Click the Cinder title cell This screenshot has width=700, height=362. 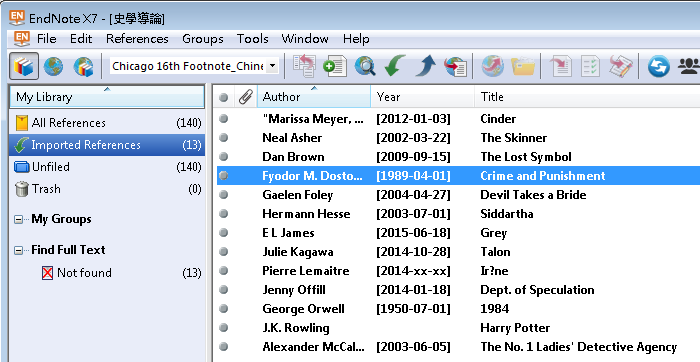(498, 119)
